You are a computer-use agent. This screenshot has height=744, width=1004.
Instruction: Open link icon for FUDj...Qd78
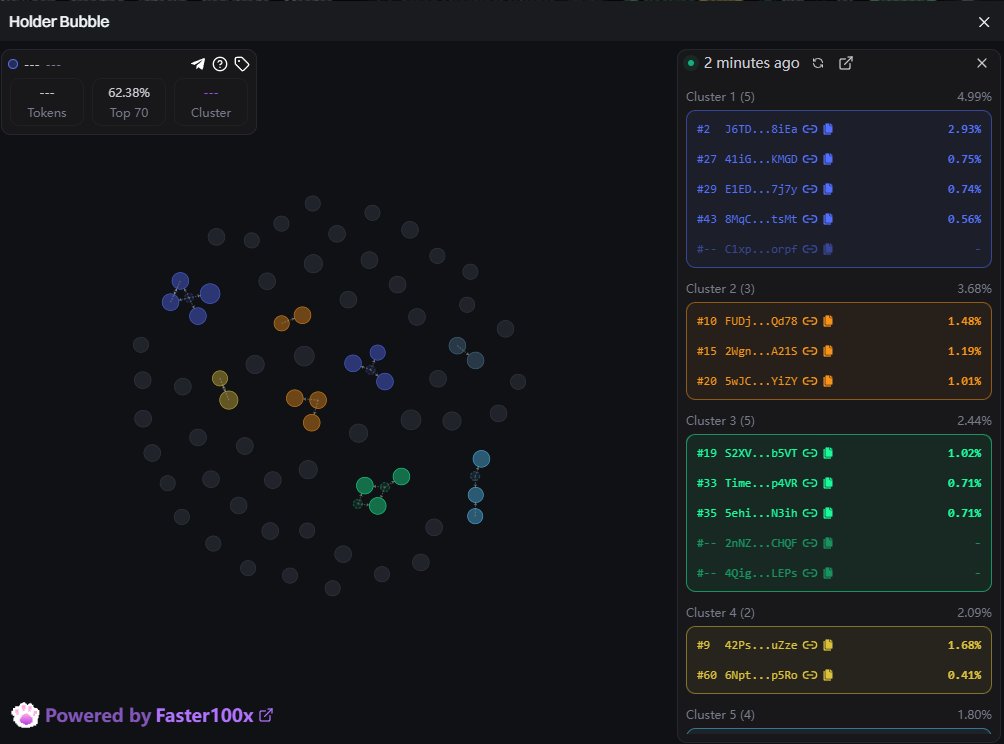pyautogui.click(x=810, y=321)
